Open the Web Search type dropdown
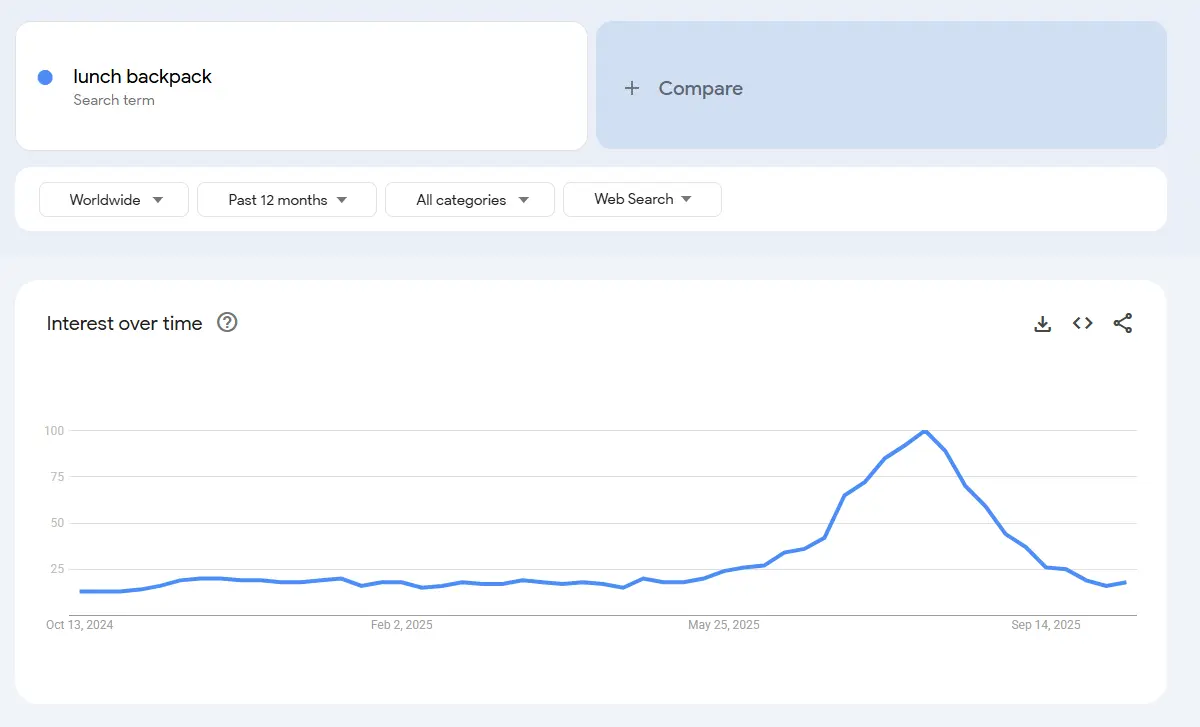The width and height of the screenshot is (1200, 727). coord(642,199)
